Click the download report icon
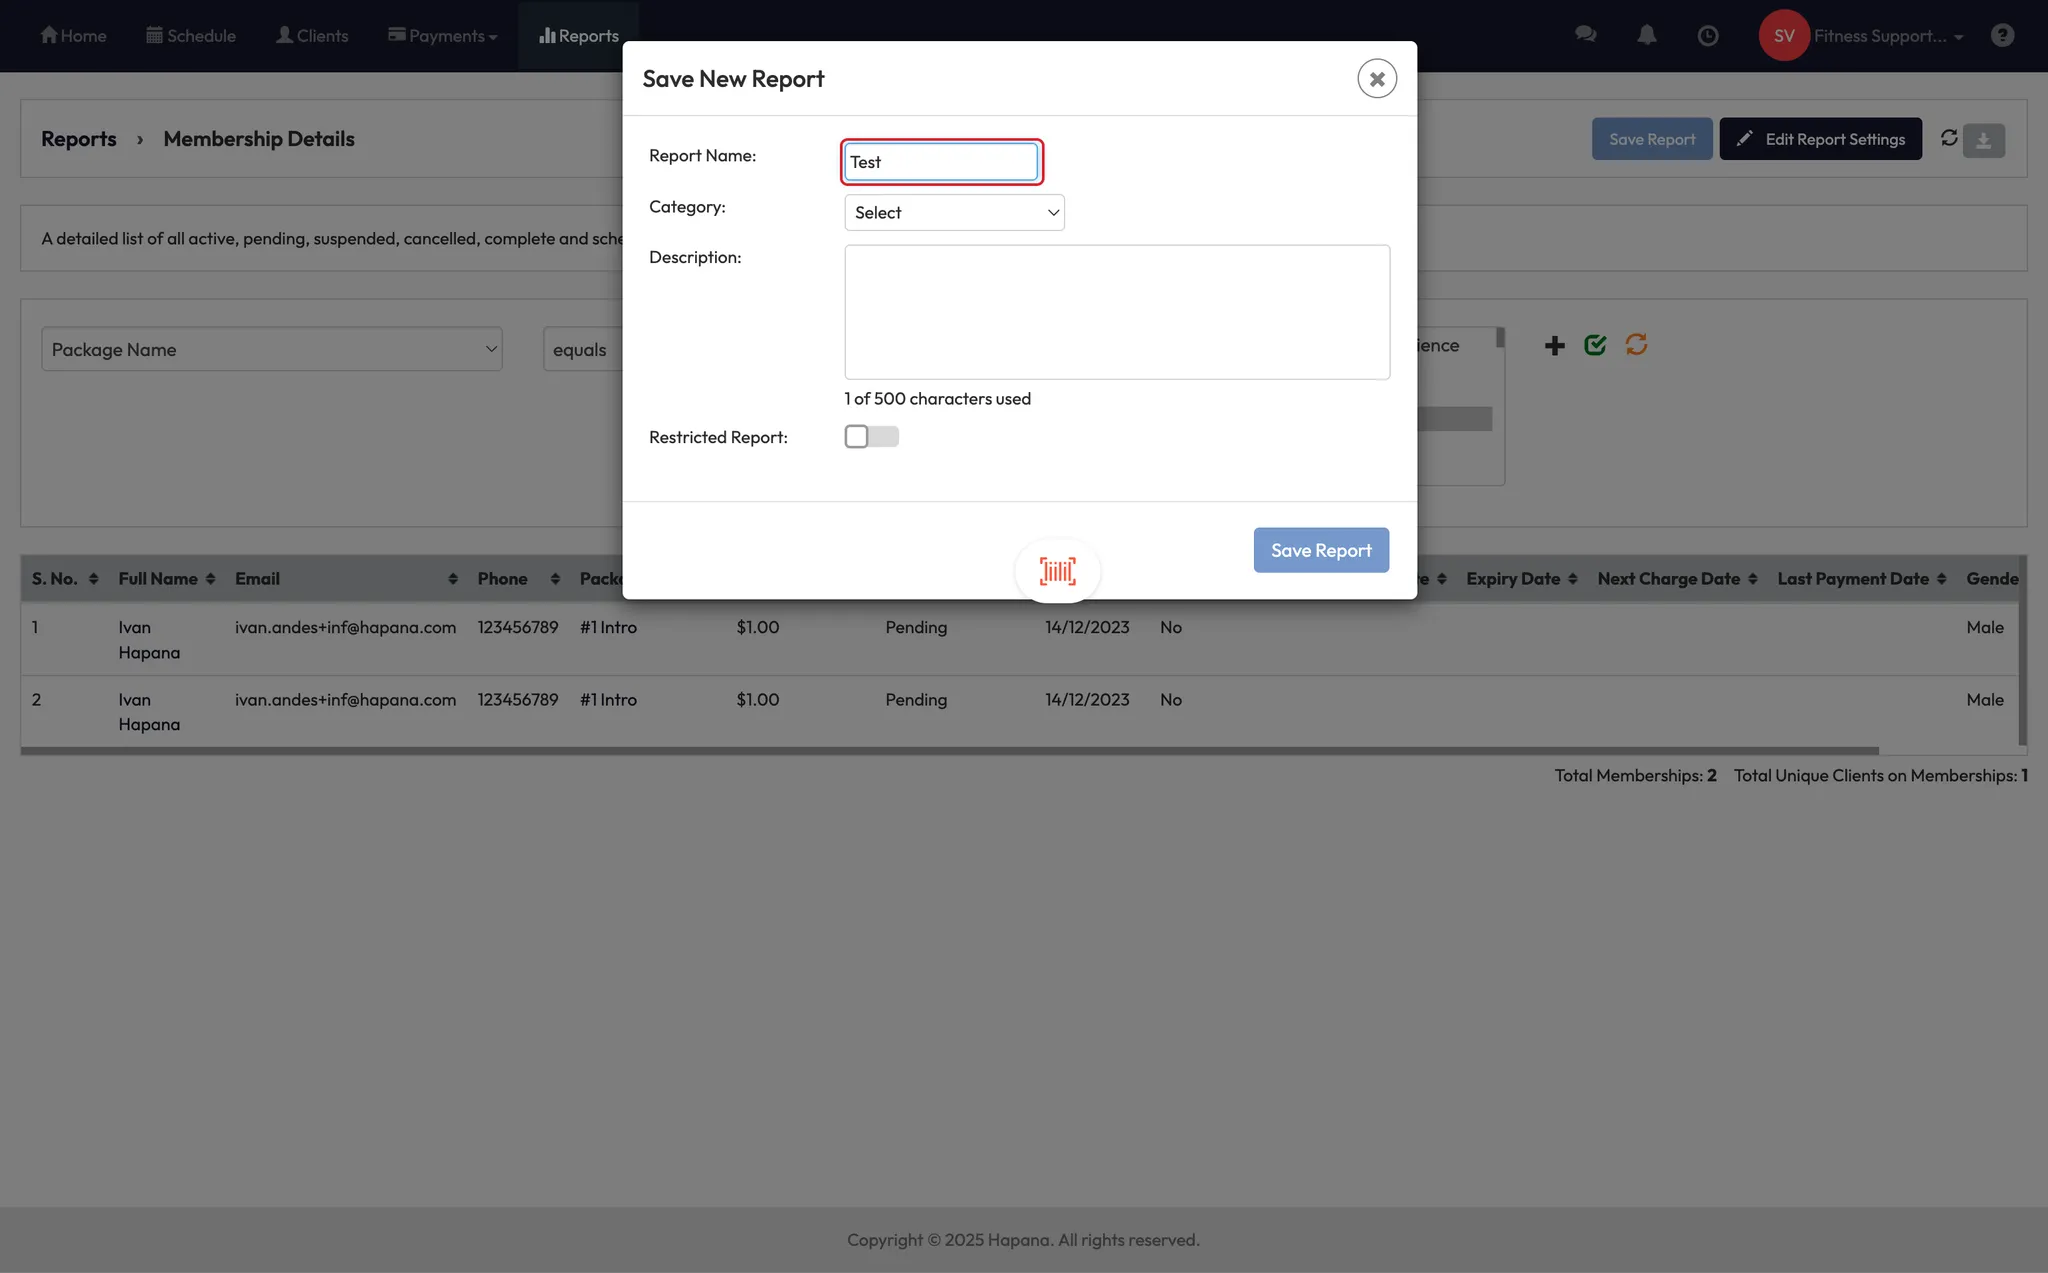 pyautogui.click(x=1983, y=140)
